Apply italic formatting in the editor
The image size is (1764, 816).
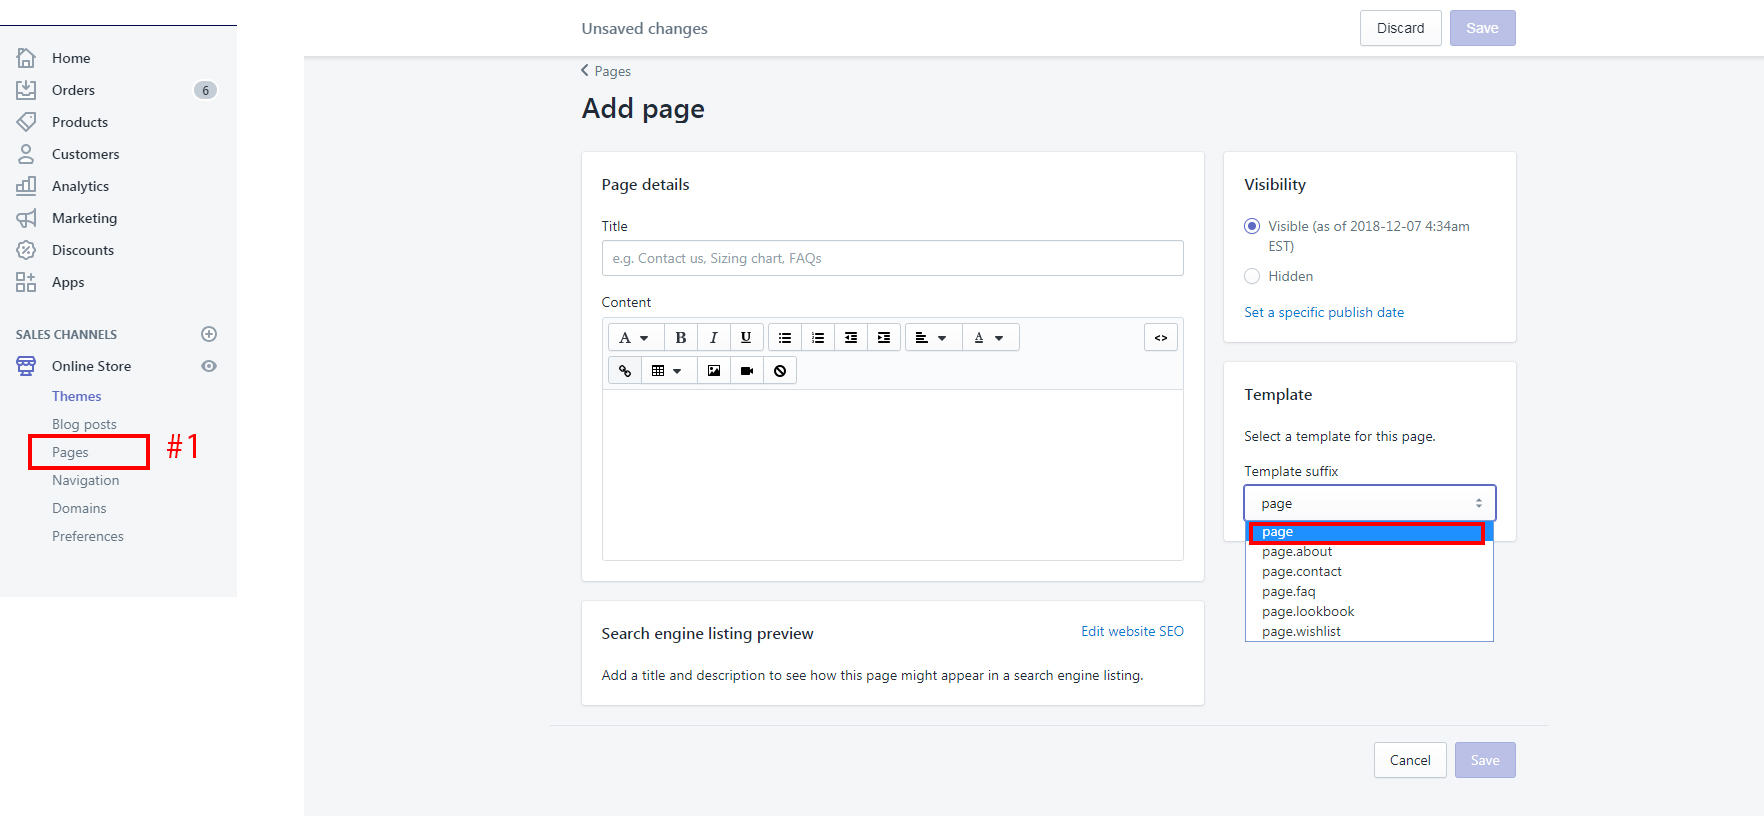(x=713, y=338)
